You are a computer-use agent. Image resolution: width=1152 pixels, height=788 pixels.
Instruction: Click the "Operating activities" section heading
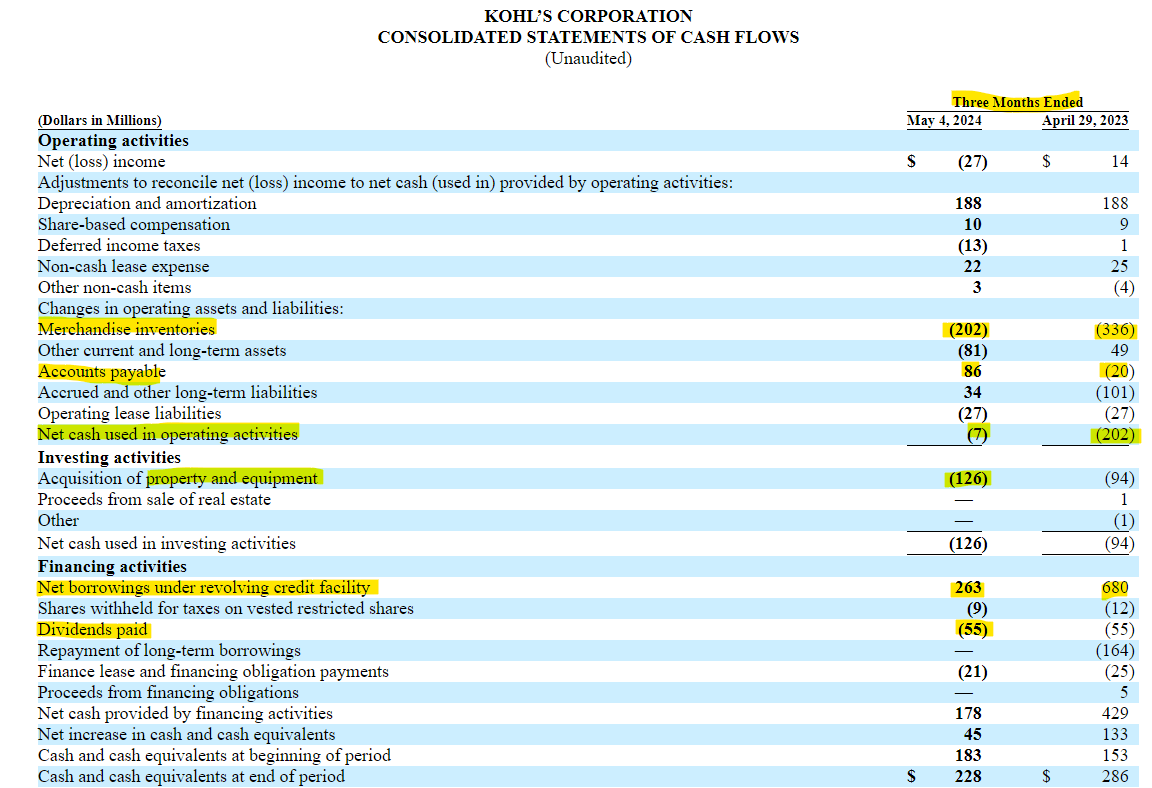[x=103, y=140]
